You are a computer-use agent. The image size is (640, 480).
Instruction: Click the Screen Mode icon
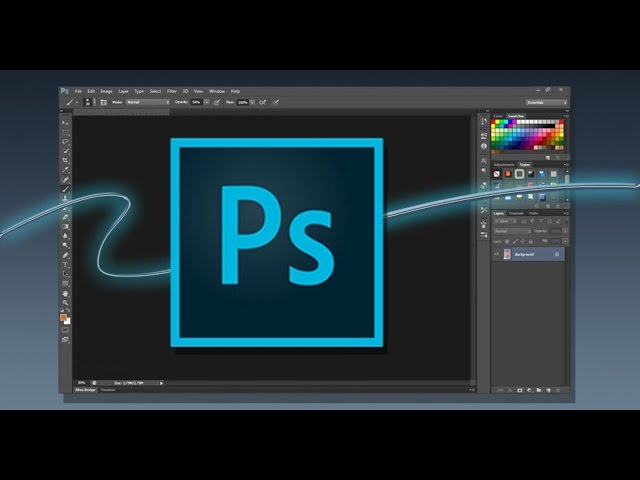pyautogui.click(x=65, y=339)
